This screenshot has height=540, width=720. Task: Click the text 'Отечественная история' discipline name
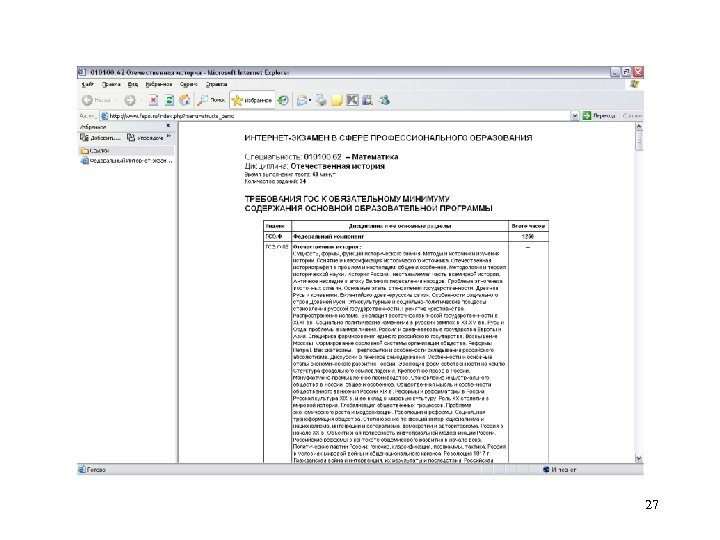[x=338, y=166]
